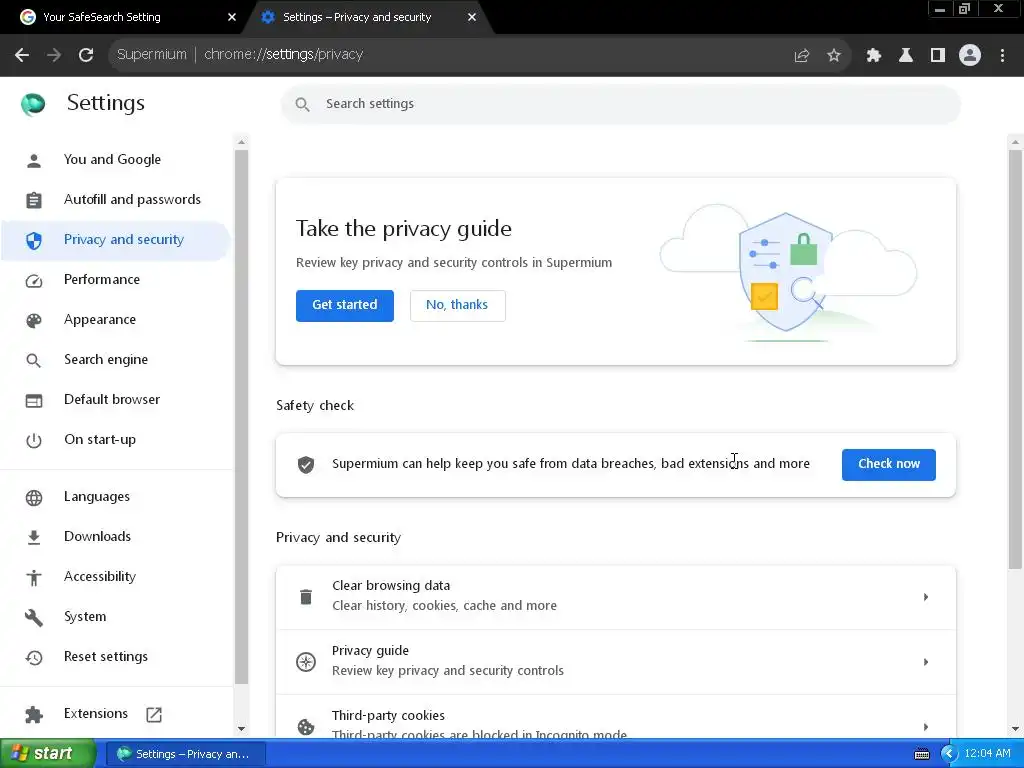Screen dimensions: 1024x768
Task: Click the forward navigation arrow
Action: [x=54, y=55]
